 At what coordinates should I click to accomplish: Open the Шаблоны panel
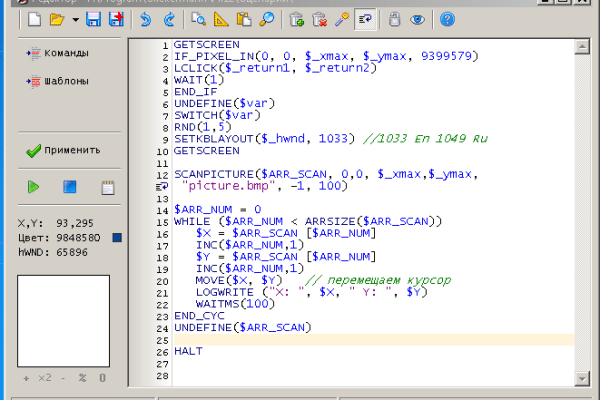click(x=57, y=81)
